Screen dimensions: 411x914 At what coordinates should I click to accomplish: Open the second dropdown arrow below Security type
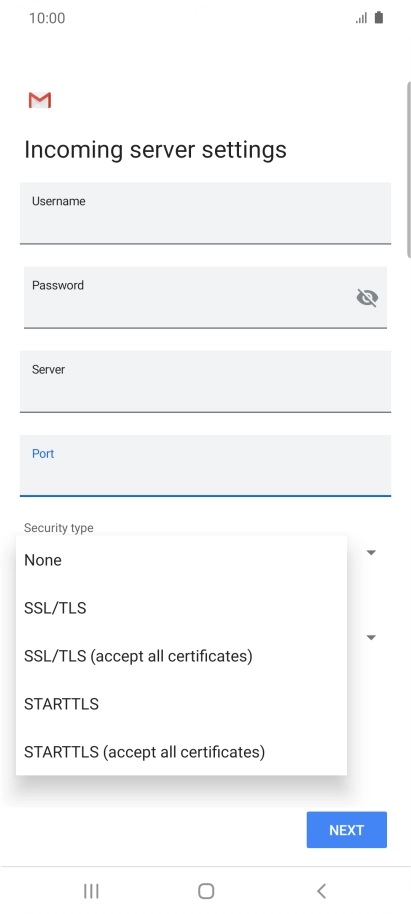click(x=371, y=638)
